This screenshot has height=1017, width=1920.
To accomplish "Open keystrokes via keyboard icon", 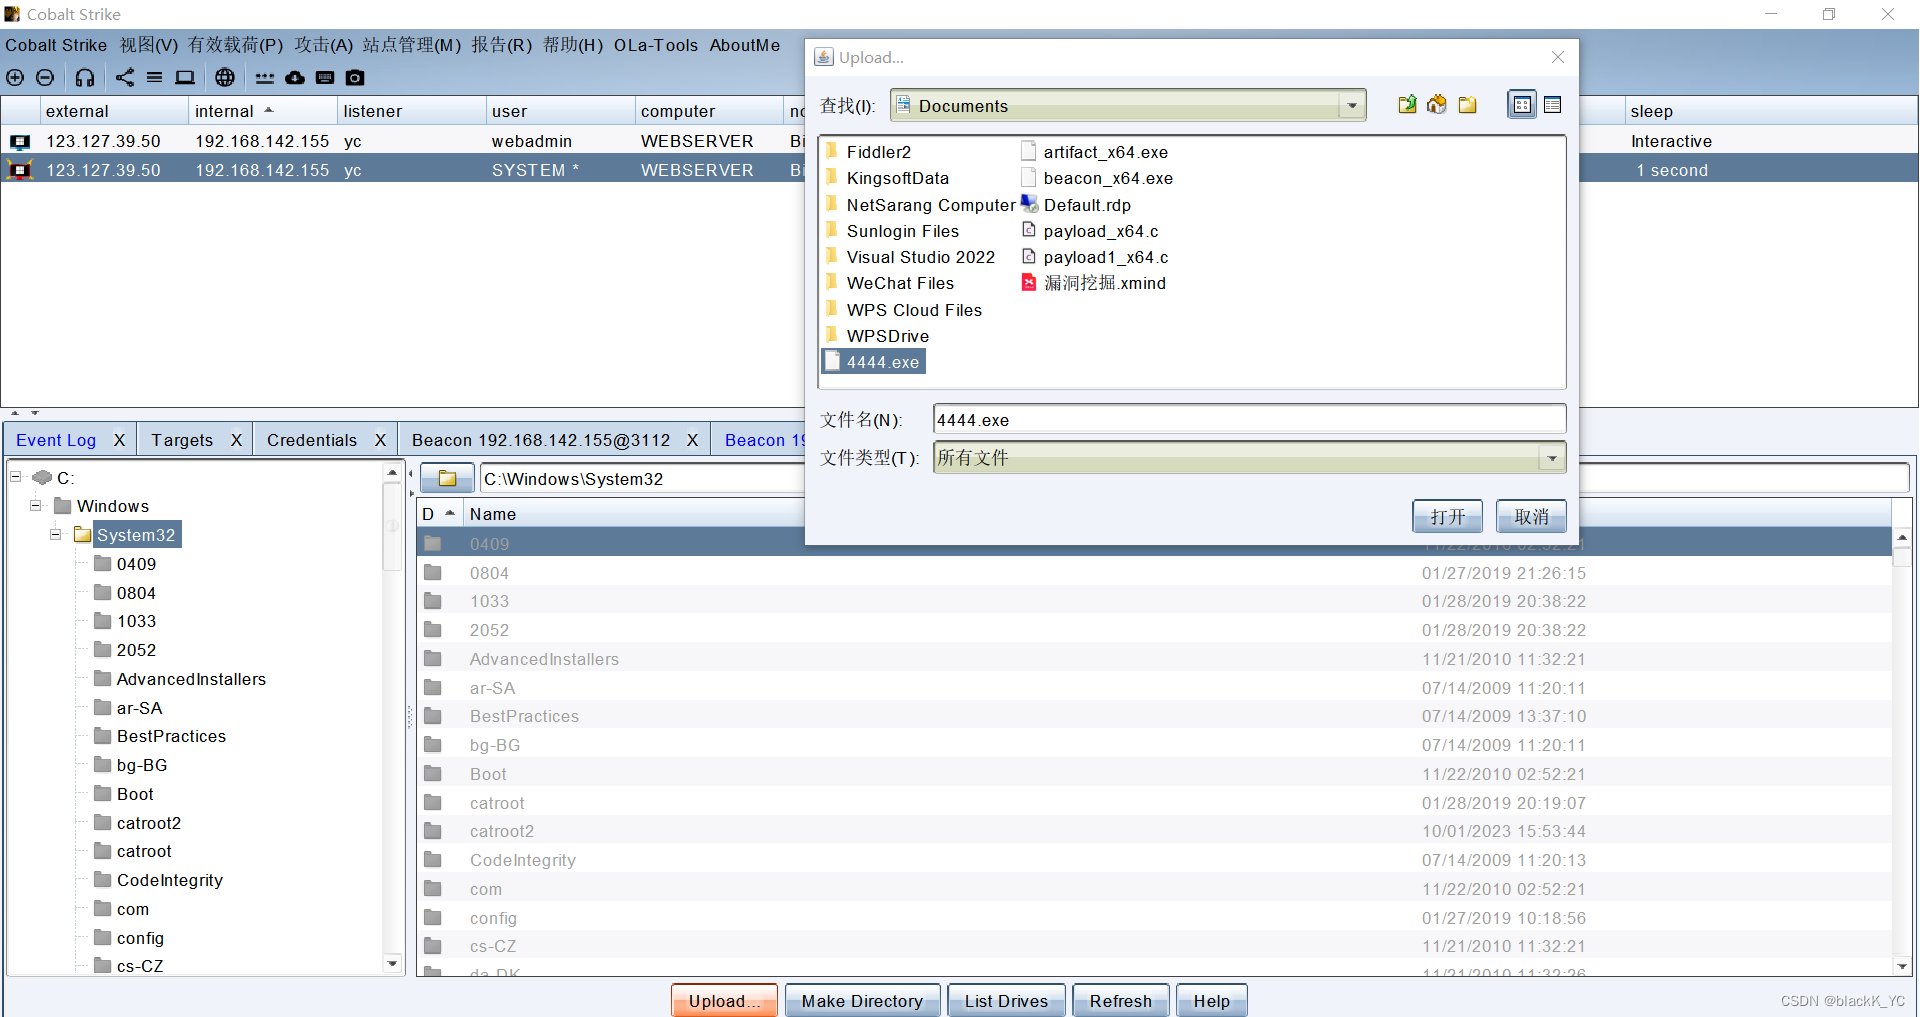I will coord(325,78).
